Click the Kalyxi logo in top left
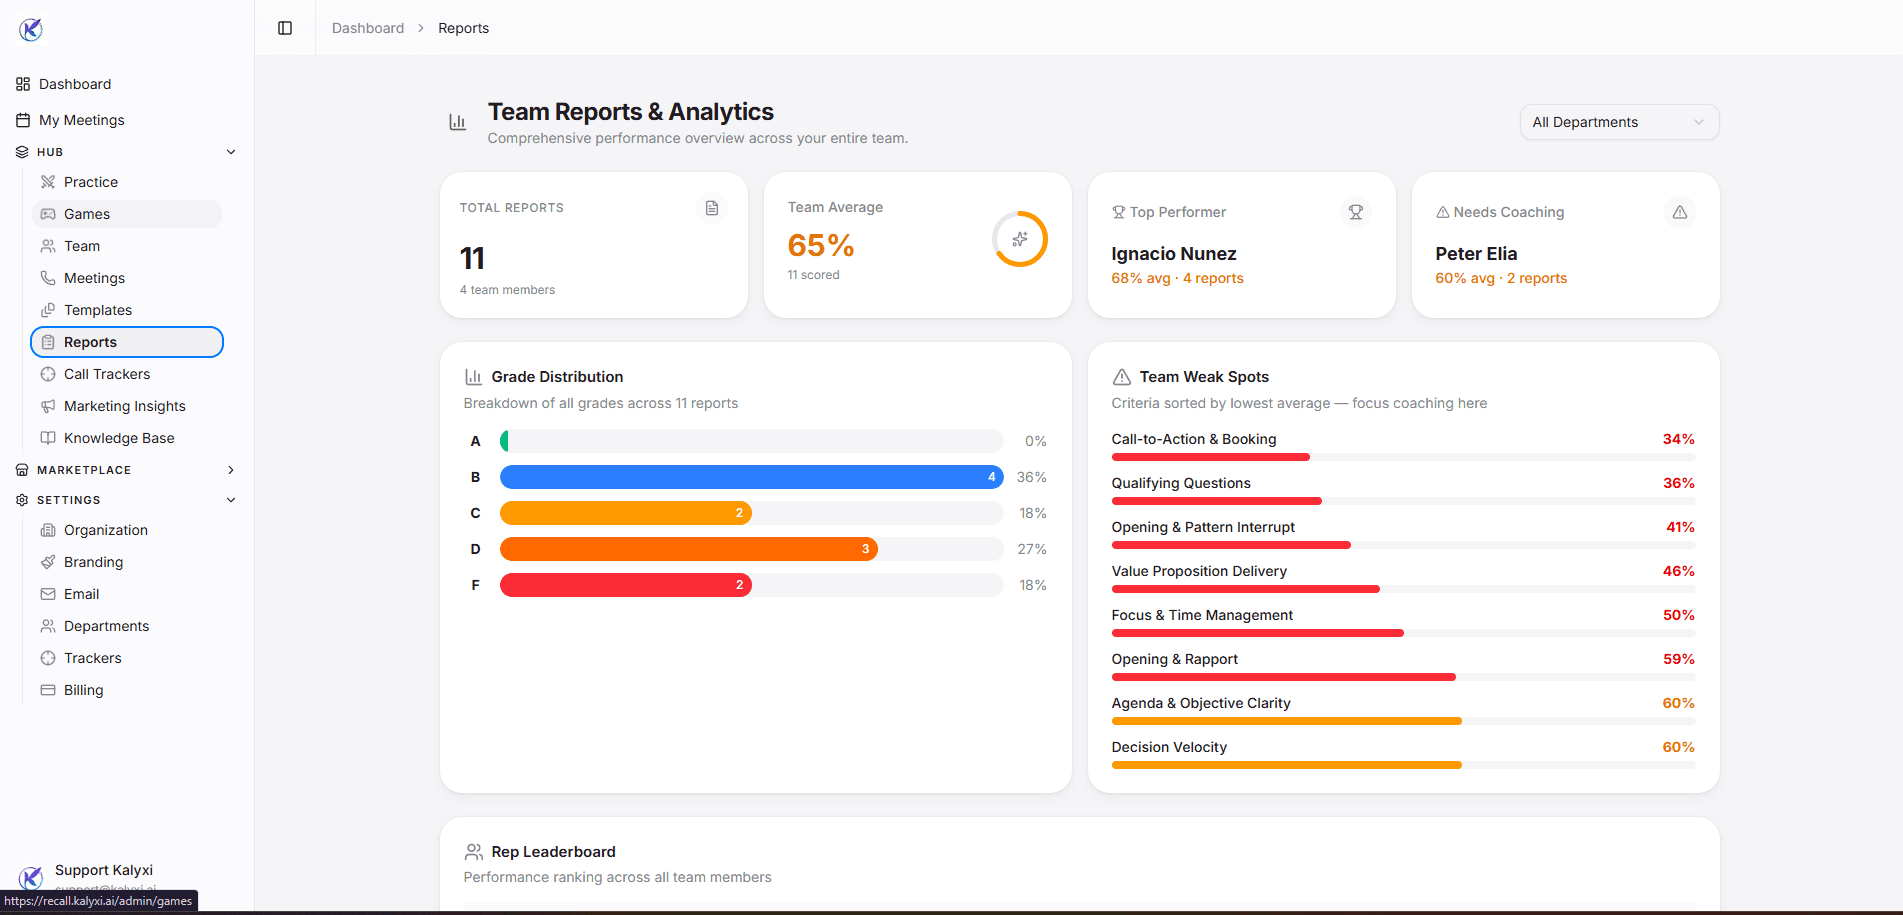 pyautogui.click(x=31, y=29)
